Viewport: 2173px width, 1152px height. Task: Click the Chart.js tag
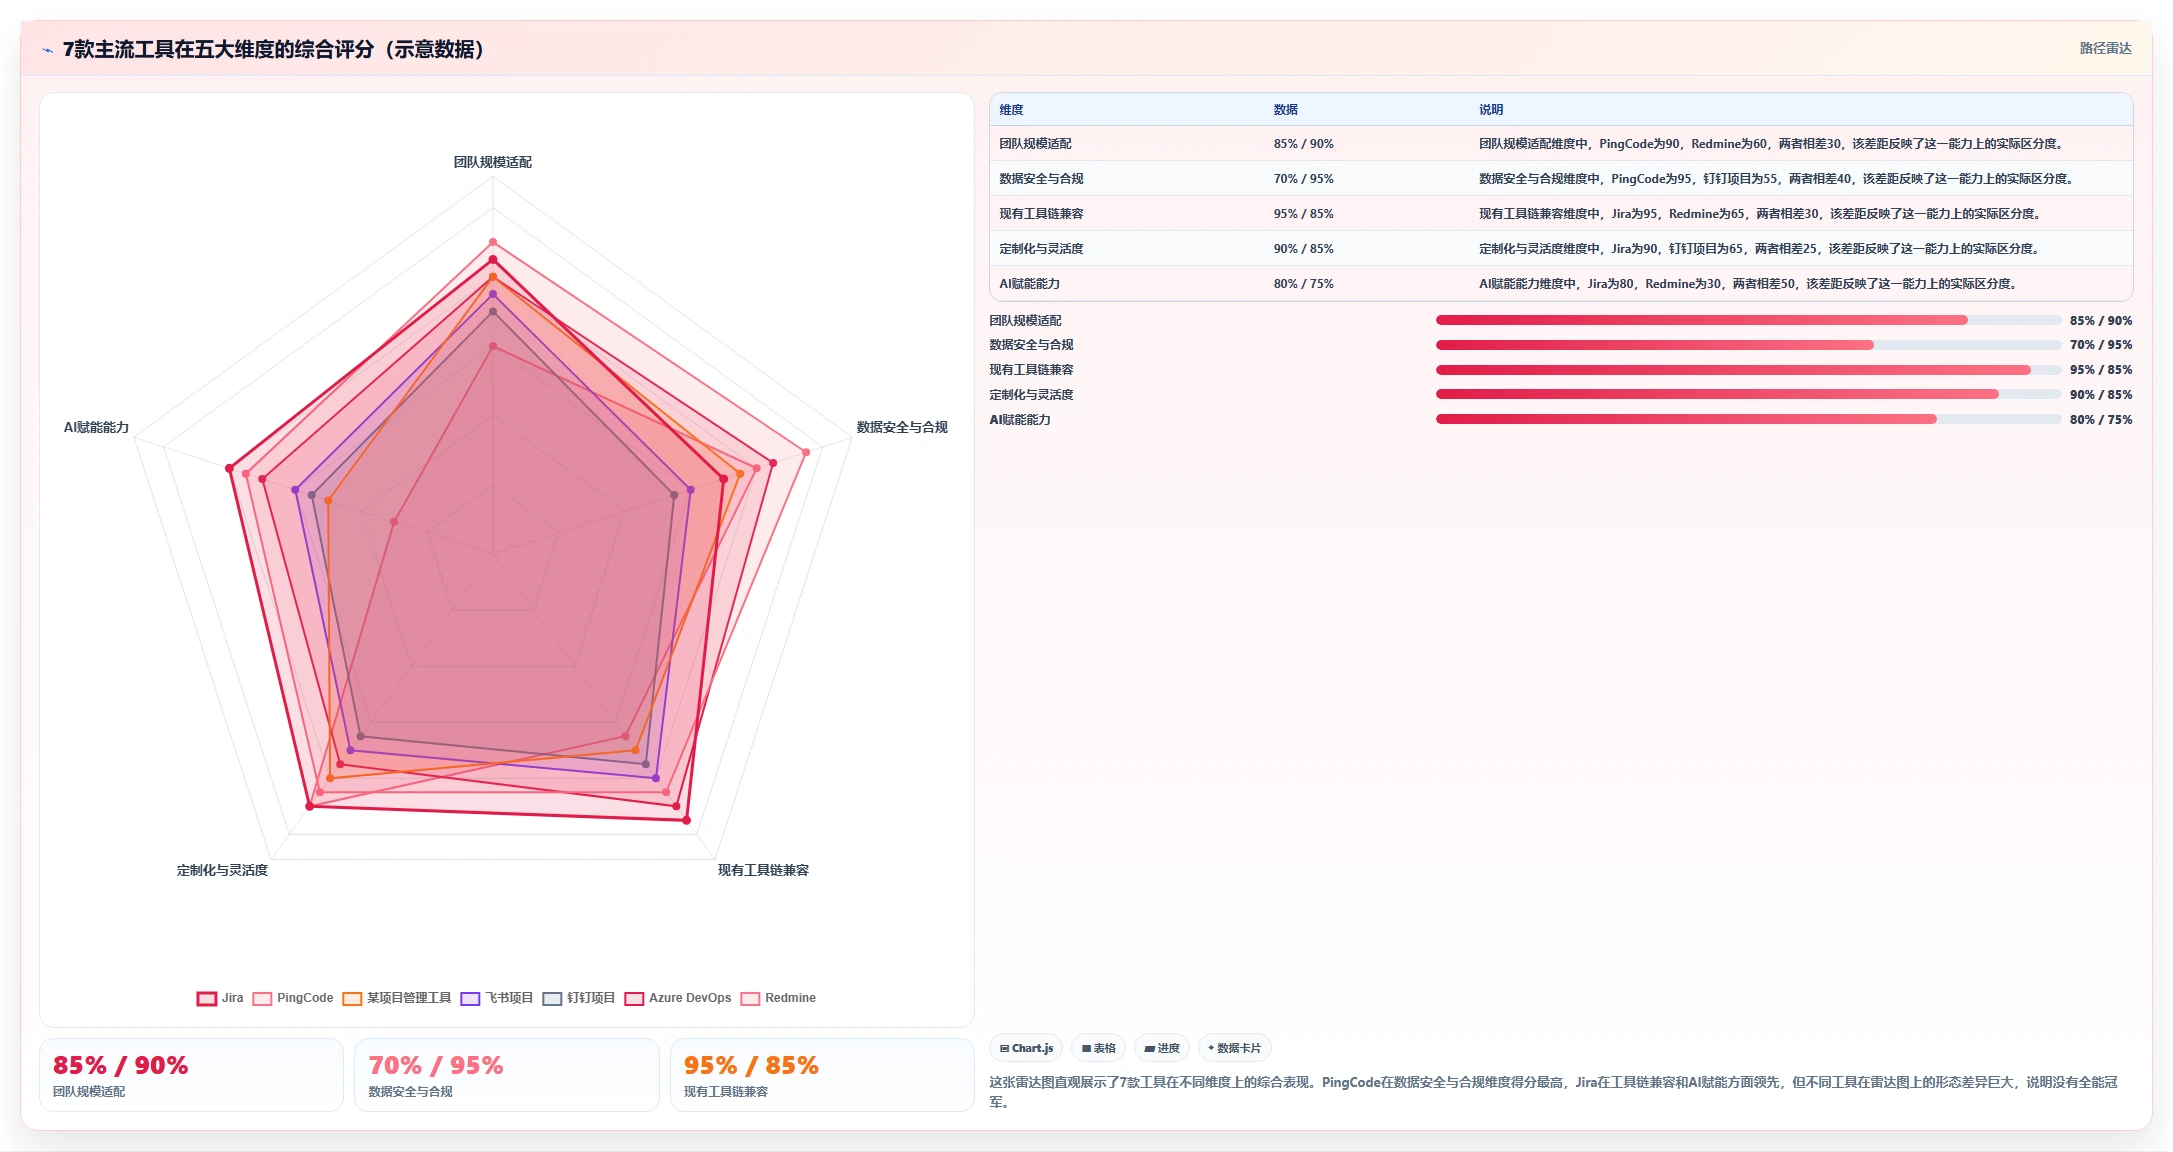click(1026, 1048)
